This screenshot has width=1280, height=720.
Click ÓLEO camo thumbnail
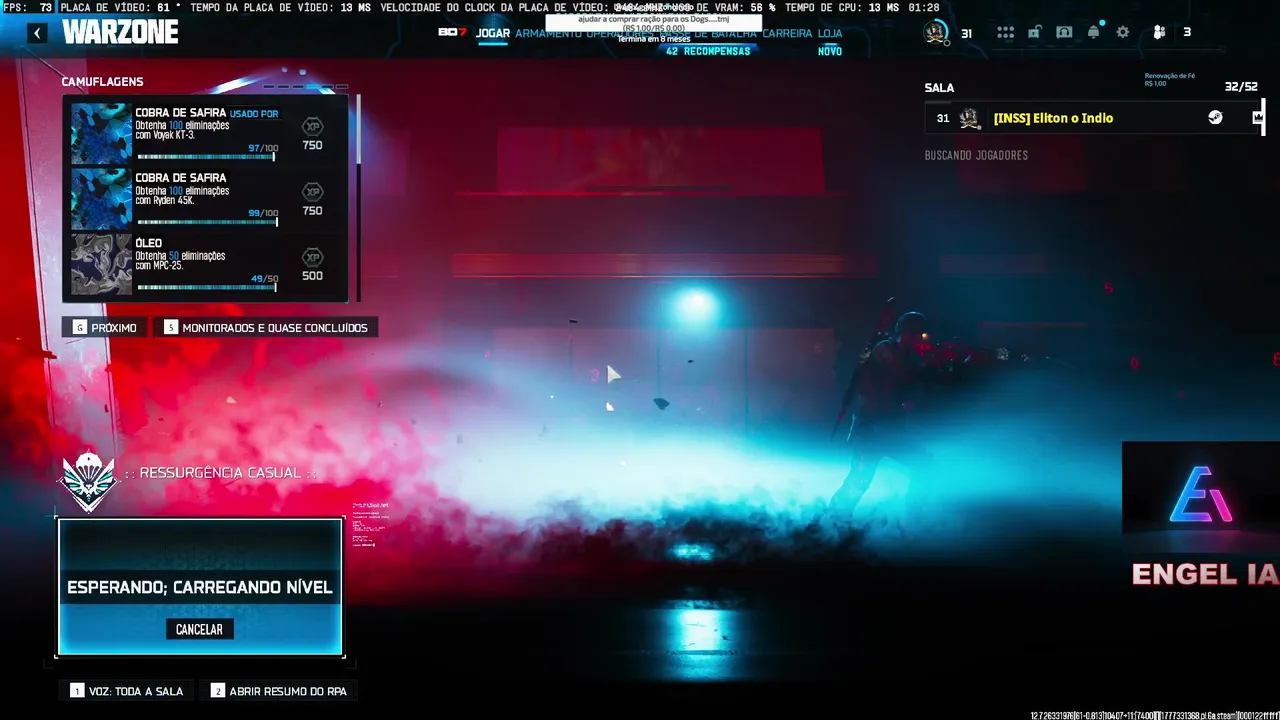[x=101, y=265]
